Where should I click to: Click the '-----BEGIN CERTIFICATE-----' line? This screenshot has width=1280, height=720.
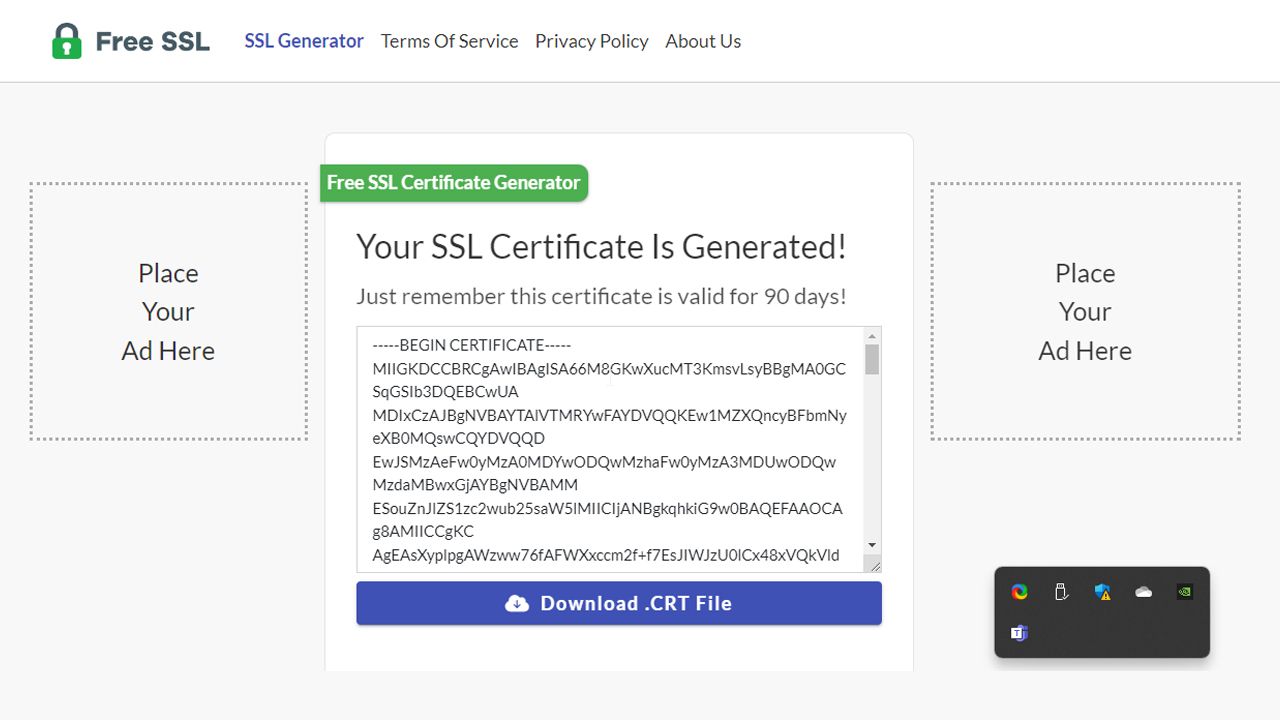pos(471,345)
